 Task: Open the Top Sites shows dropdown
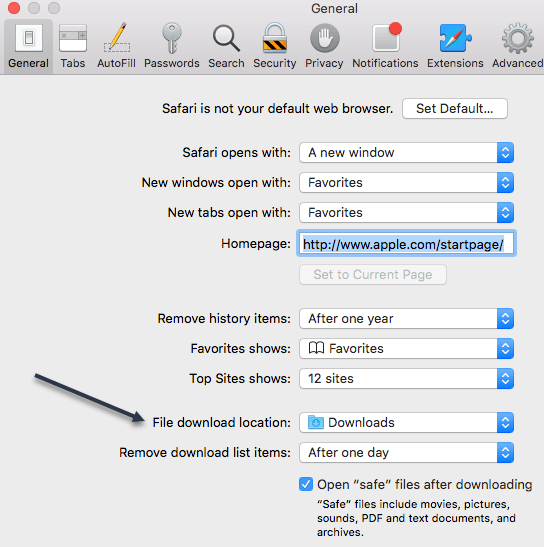click(407, 379)
